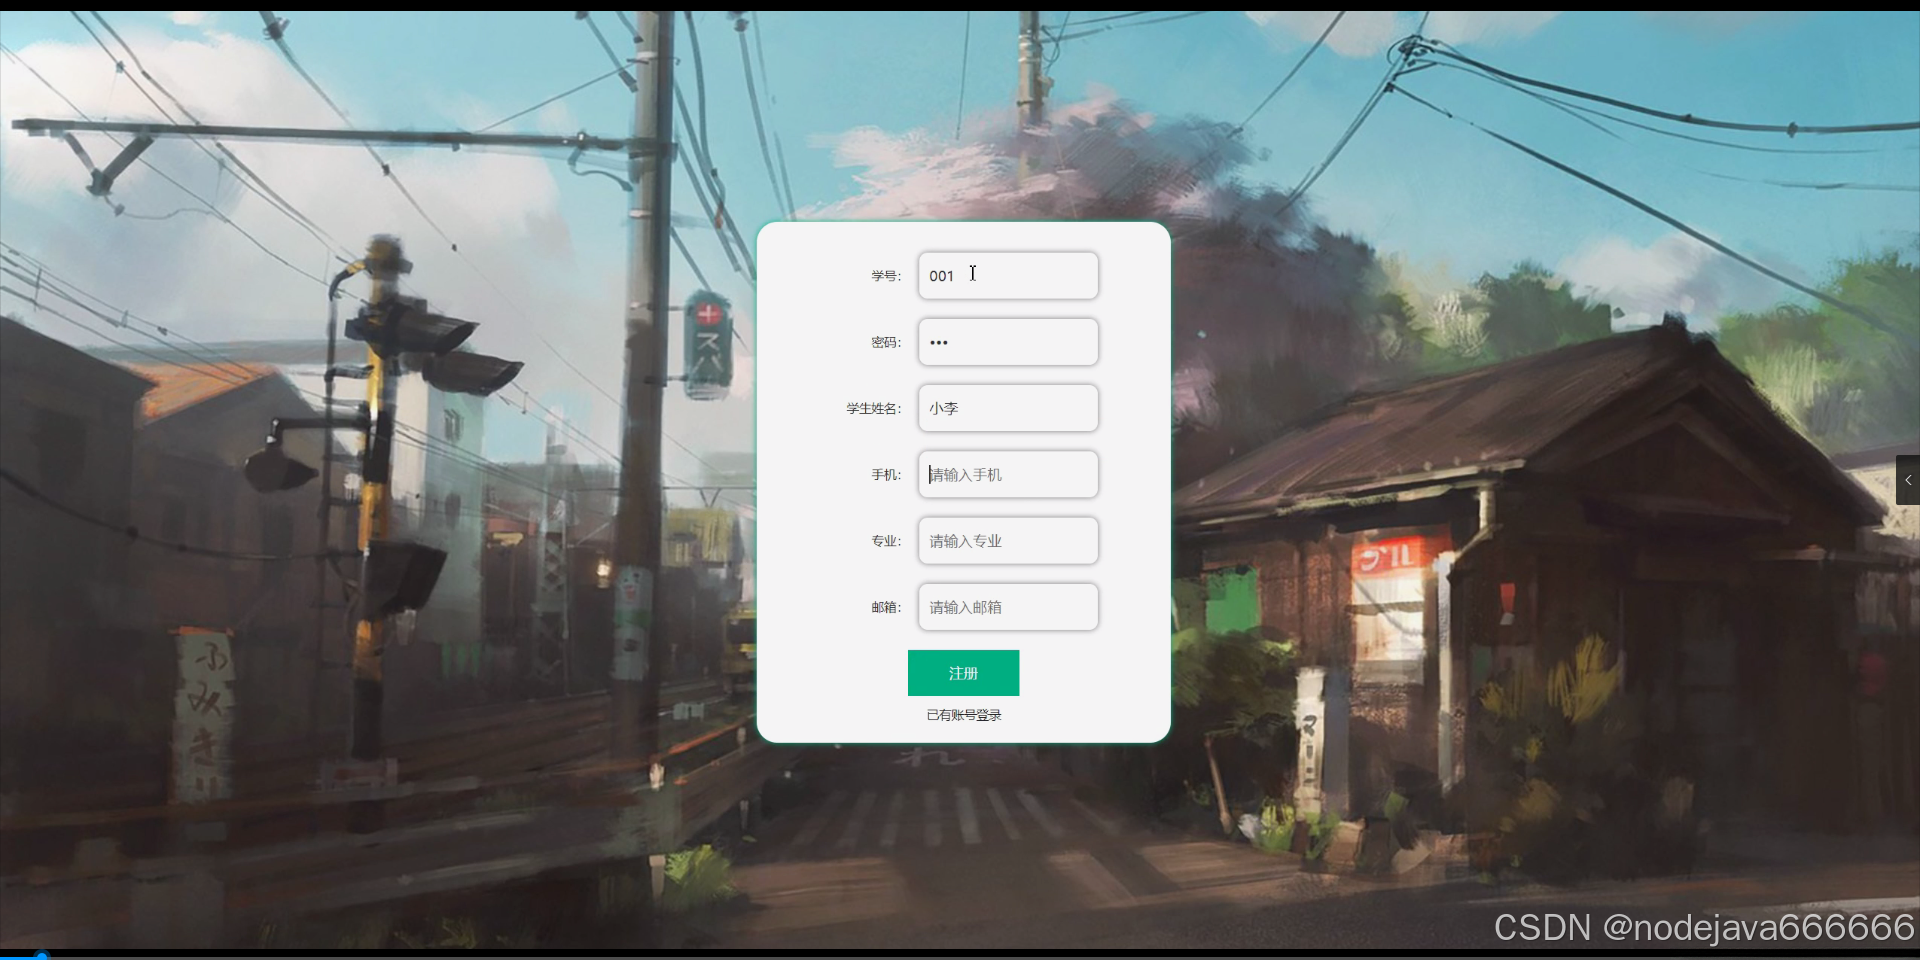Open the 已有账号登录 login link
The height and width of the screenshot is (960, 1920).
click(x=964, y=715)
